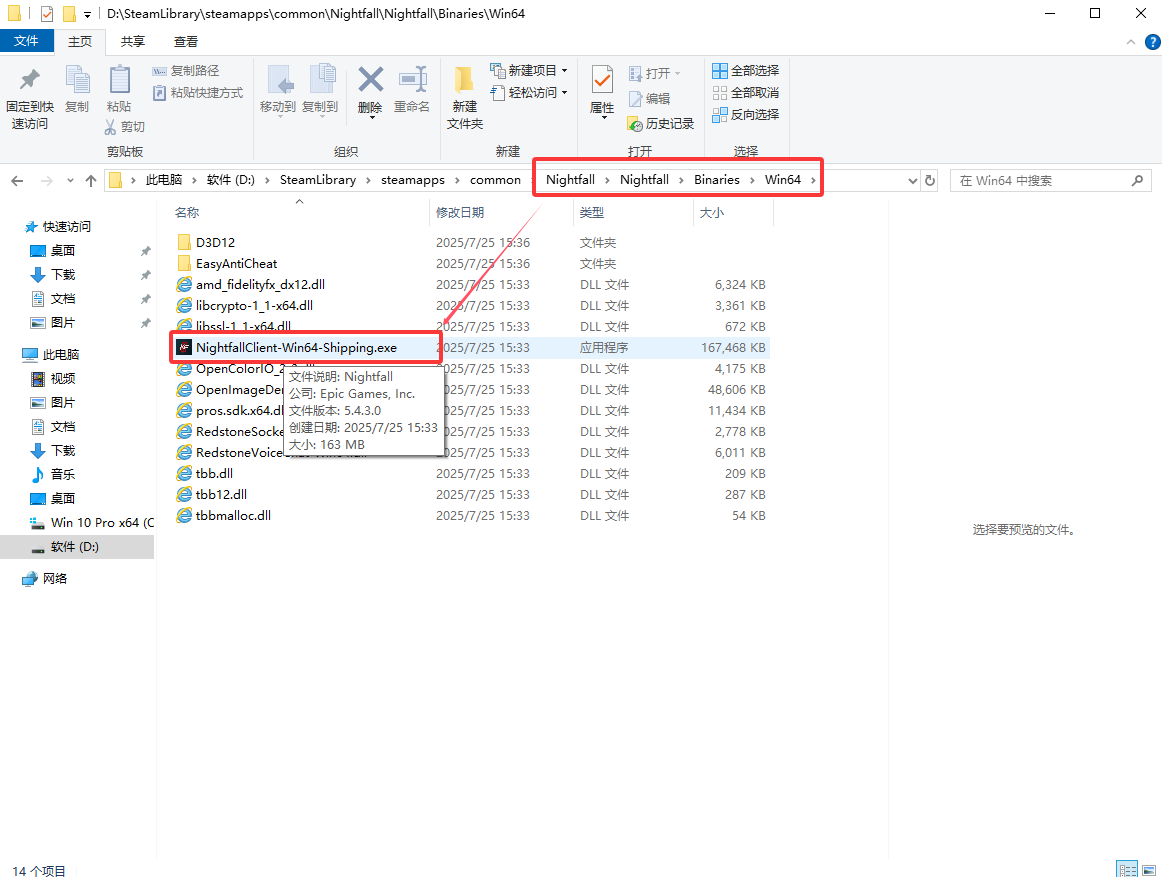Click the steamapps breadcrumb segment
The height and width of the screenshot is (877, 1162).
(413, 180)
